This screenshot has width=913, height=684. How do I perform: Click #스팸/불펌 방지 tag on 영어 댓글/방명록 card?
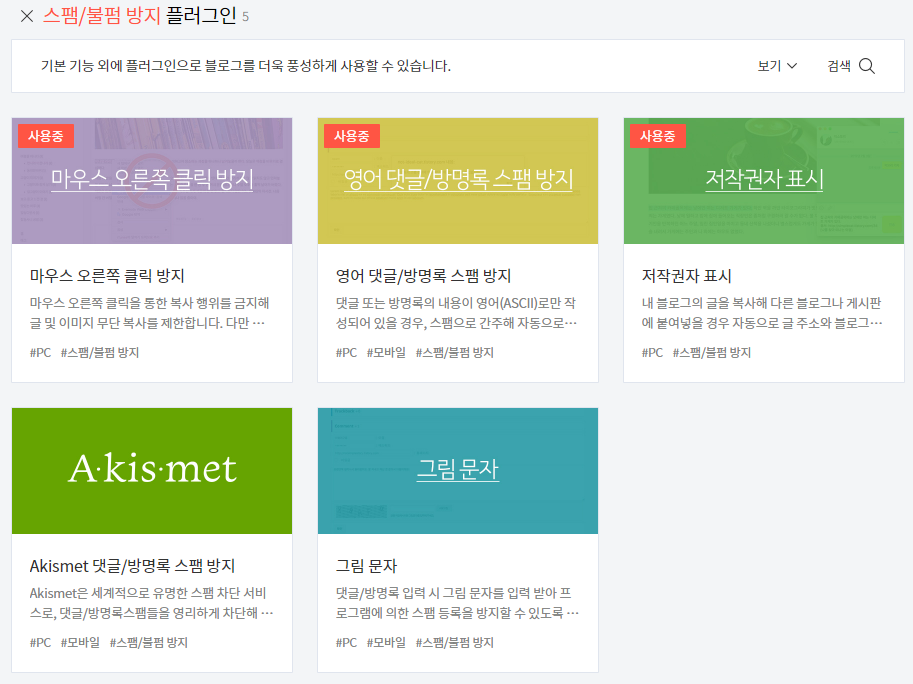(455, 352)
